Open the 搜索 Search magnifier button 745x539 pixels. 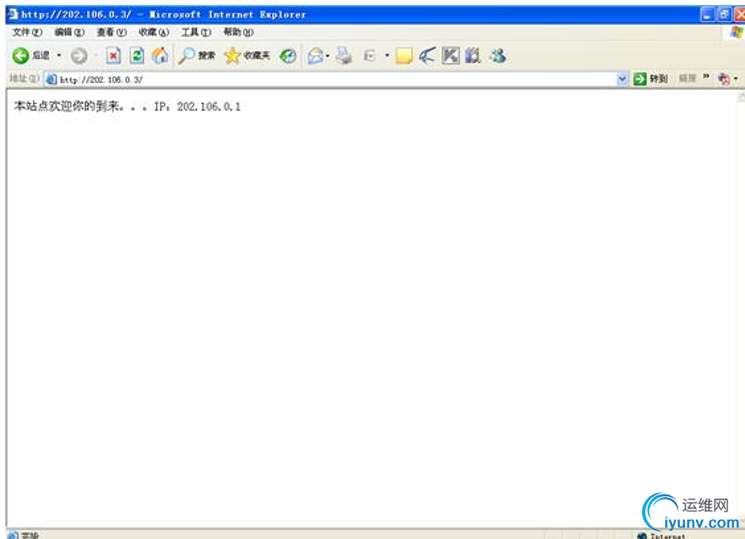[196, 56]
